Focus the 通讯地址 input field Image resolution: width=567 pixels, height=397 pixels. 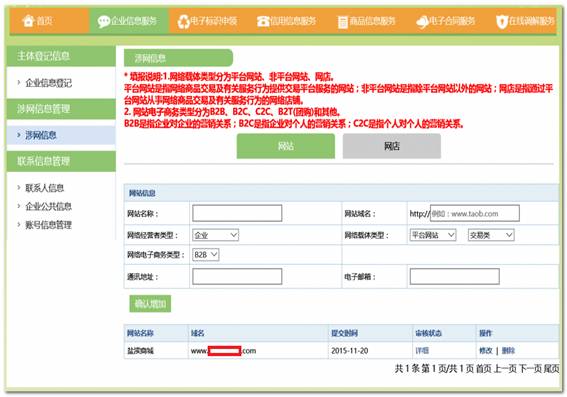click(237, 276)
